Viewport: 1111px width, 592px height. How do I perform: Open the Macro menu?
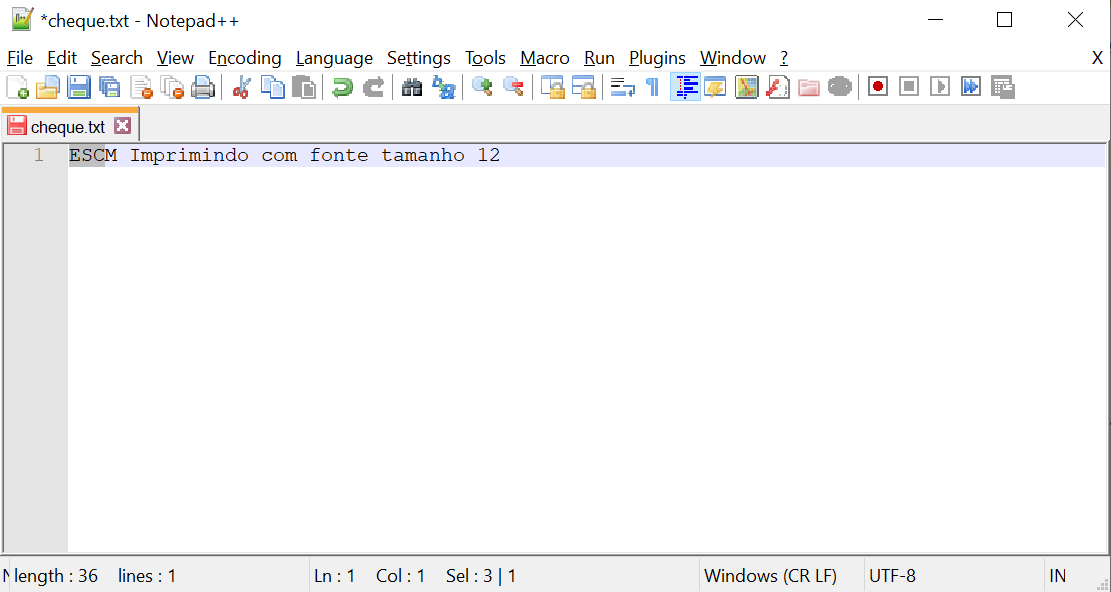click(544, 58)
